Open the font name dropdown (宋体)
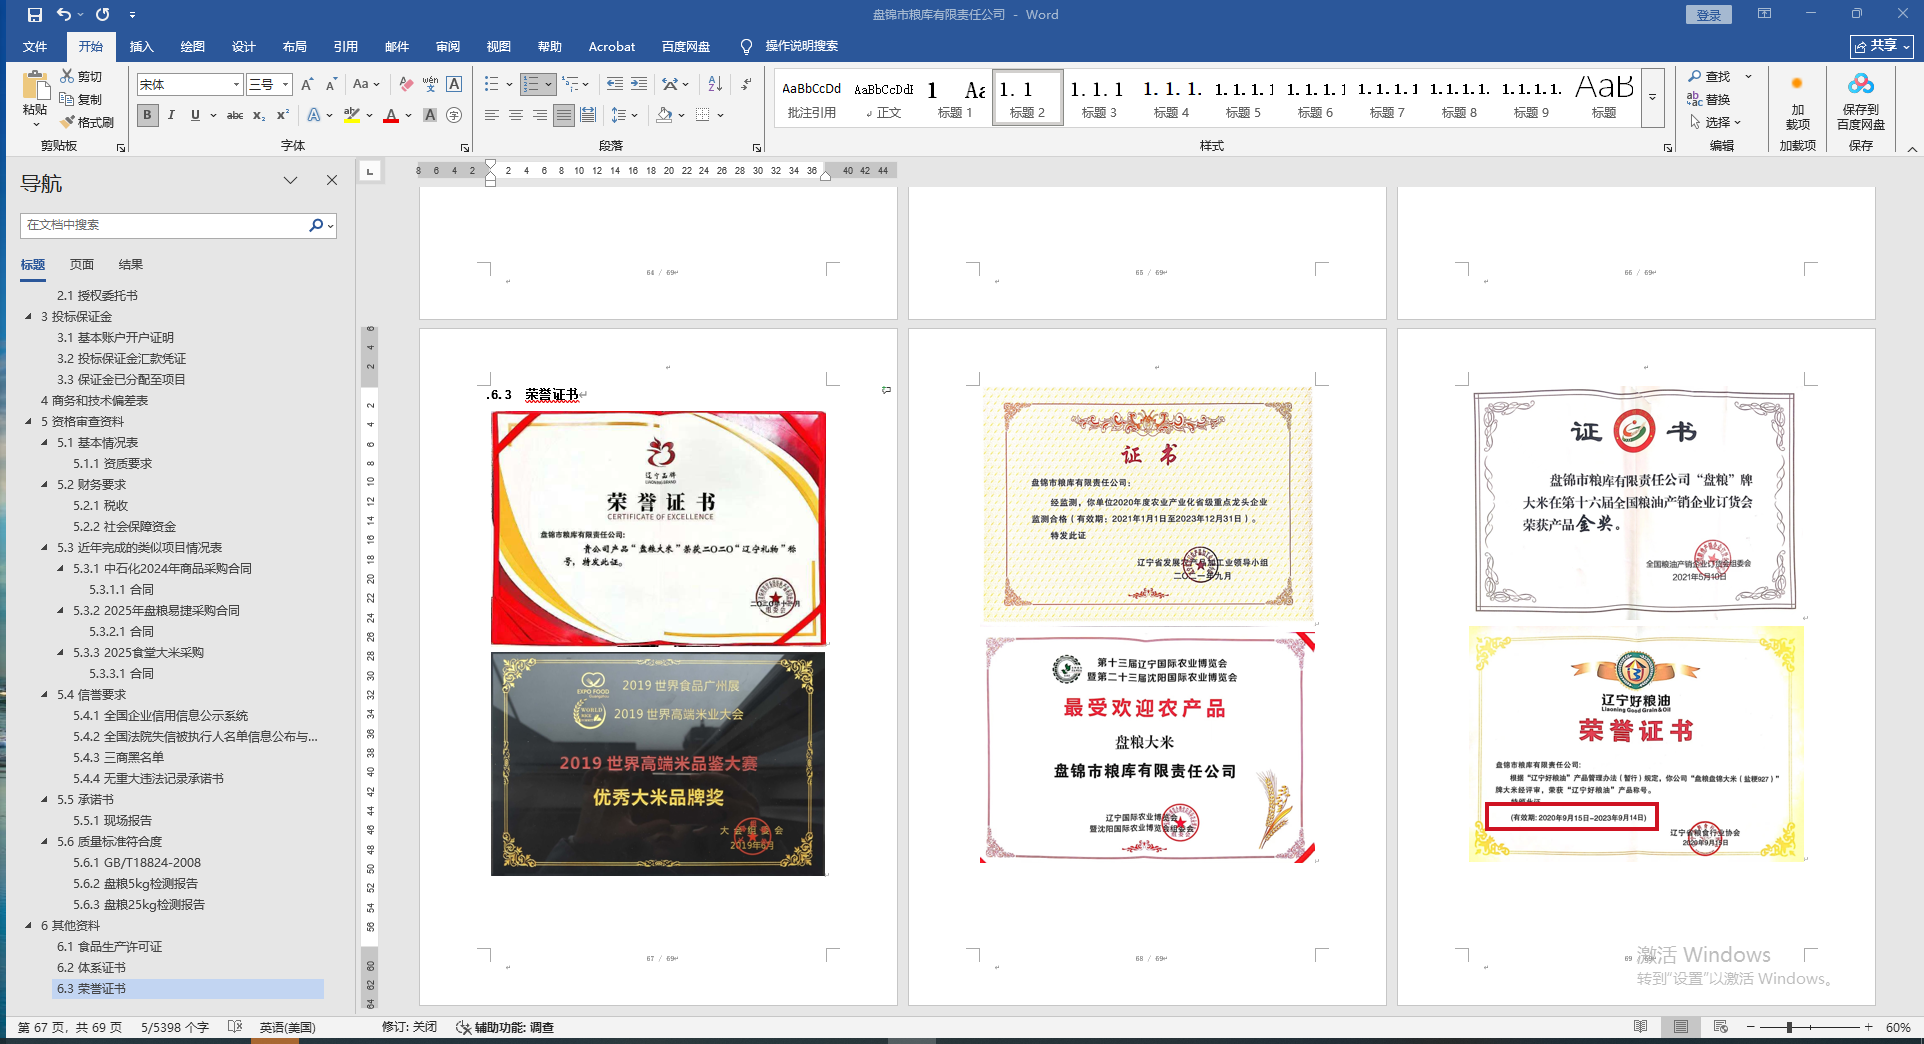The image size is (1924, 1044). point(236,85)
